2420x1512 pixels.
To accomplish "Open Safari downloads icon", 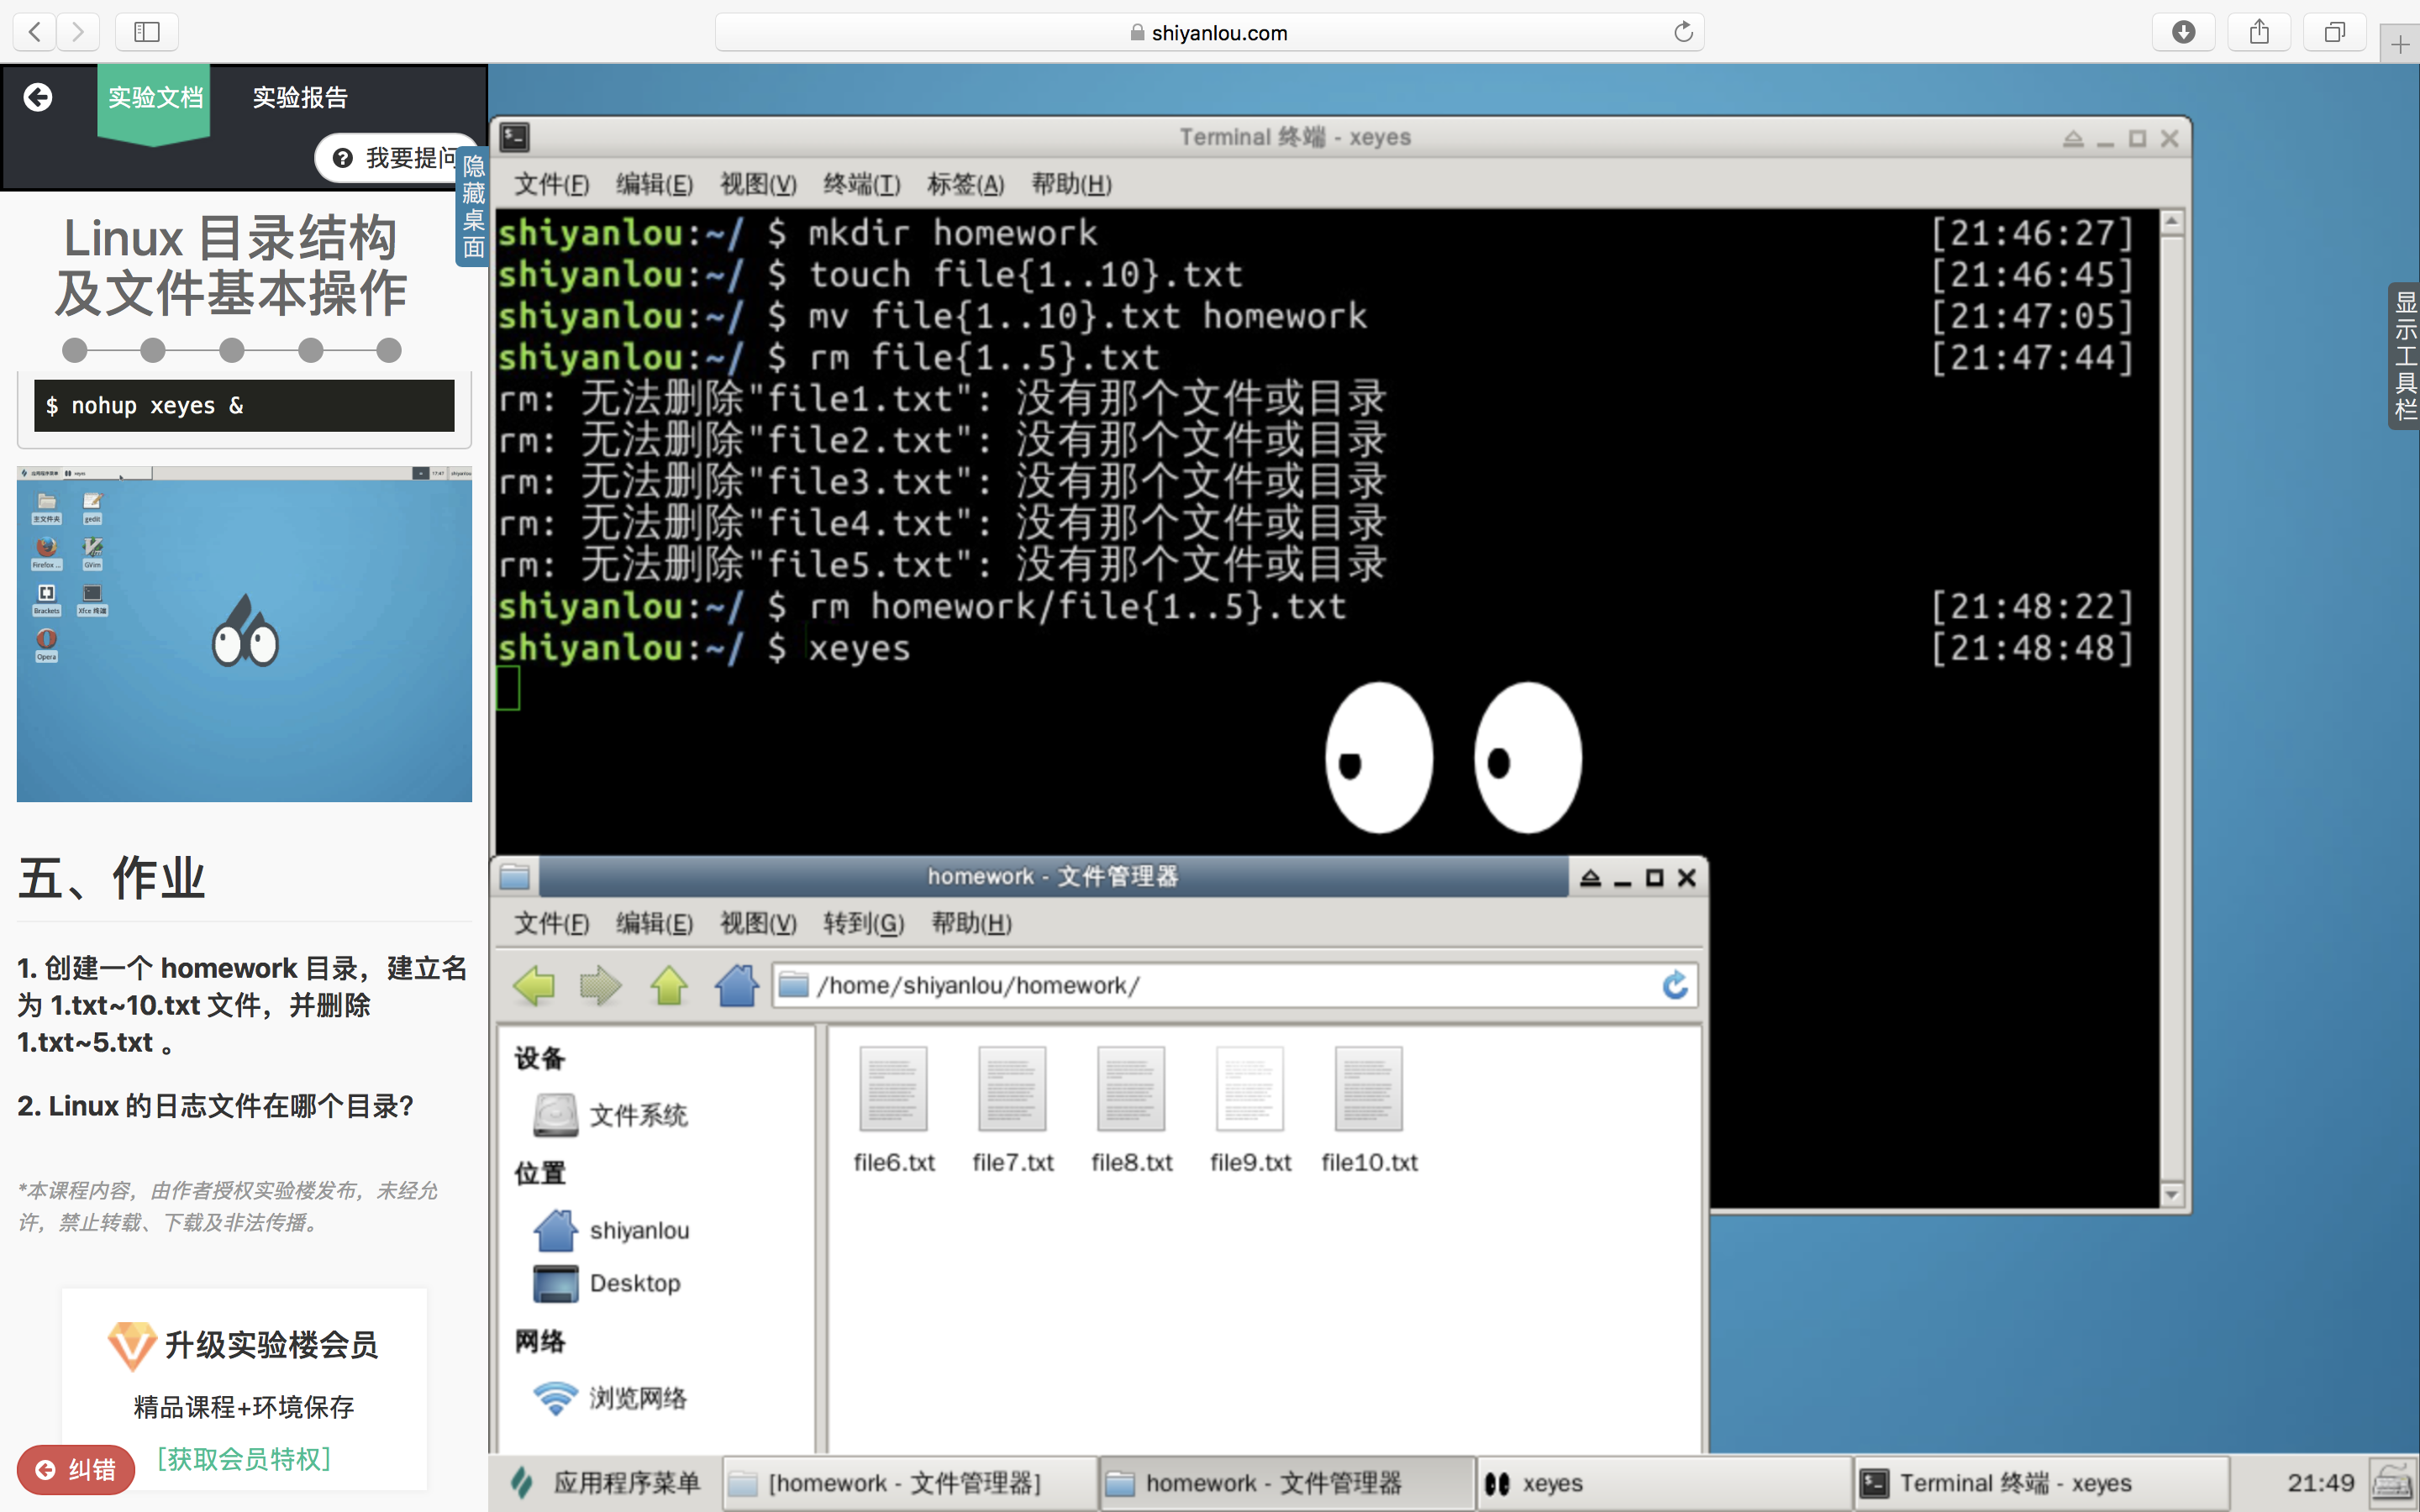I will [2183, 32].
